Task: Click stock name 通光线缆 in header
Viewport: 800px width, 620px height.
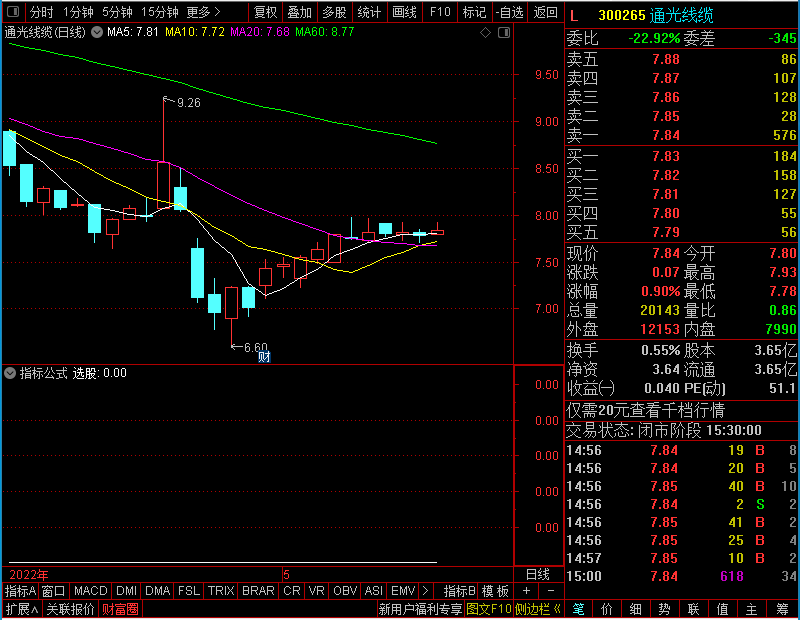Action: pos(681,16)
